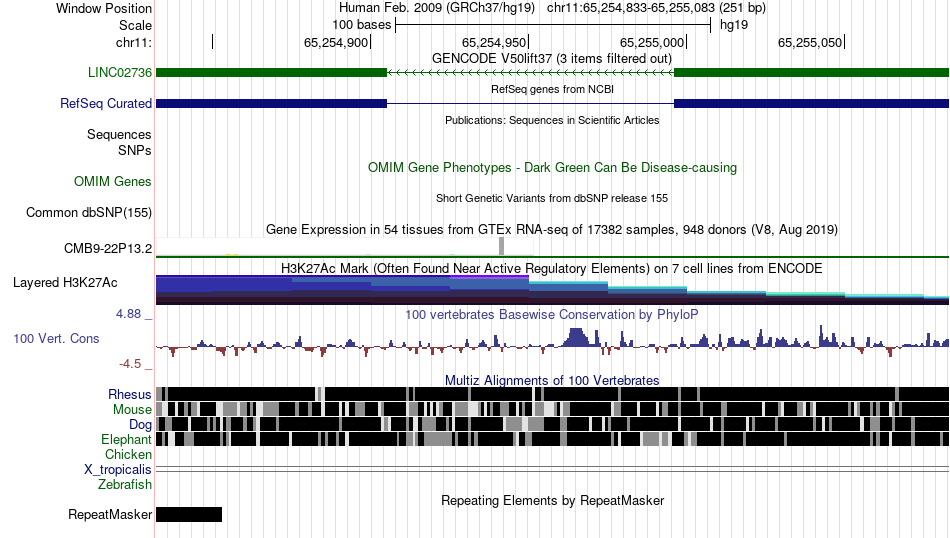Click the tall PhyloP conservation peak

576,337
